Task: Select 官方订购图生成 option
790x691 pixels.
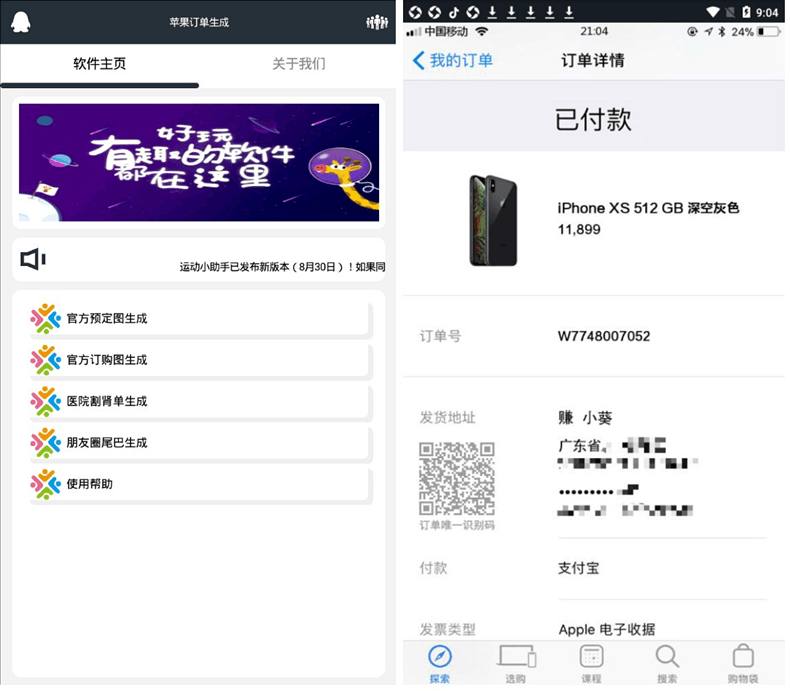Action: 200,360
